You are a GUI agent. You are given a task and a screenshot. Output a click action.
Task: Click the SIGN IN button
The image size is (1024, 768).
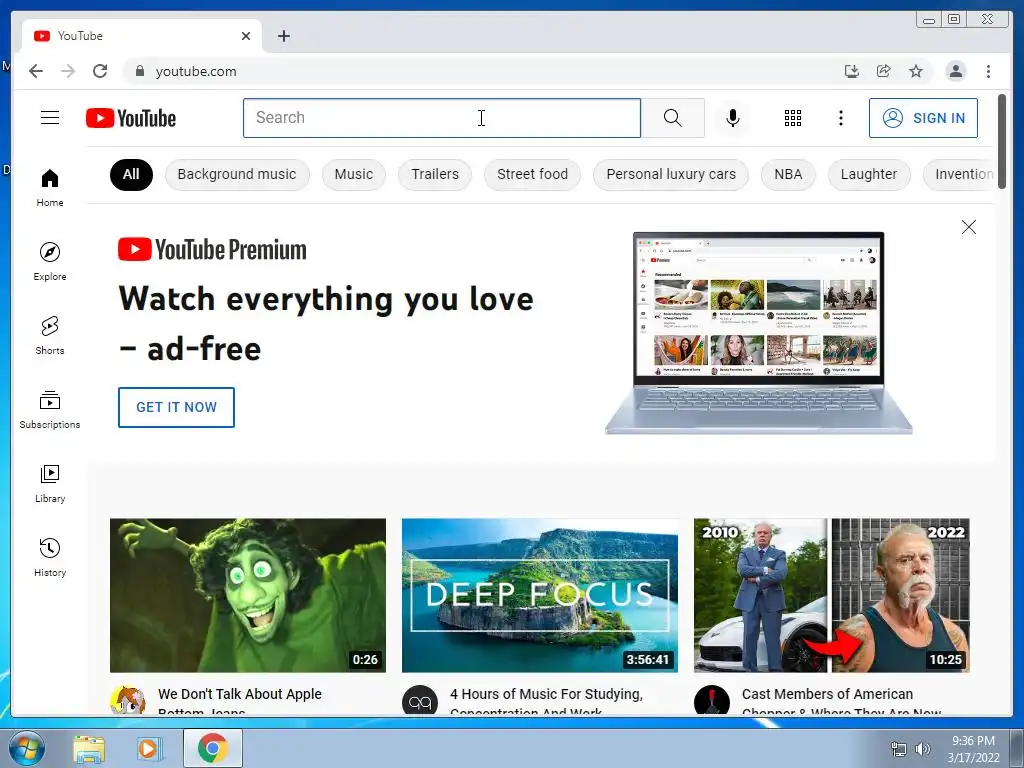pyautogui.click(x=923, y=118)
